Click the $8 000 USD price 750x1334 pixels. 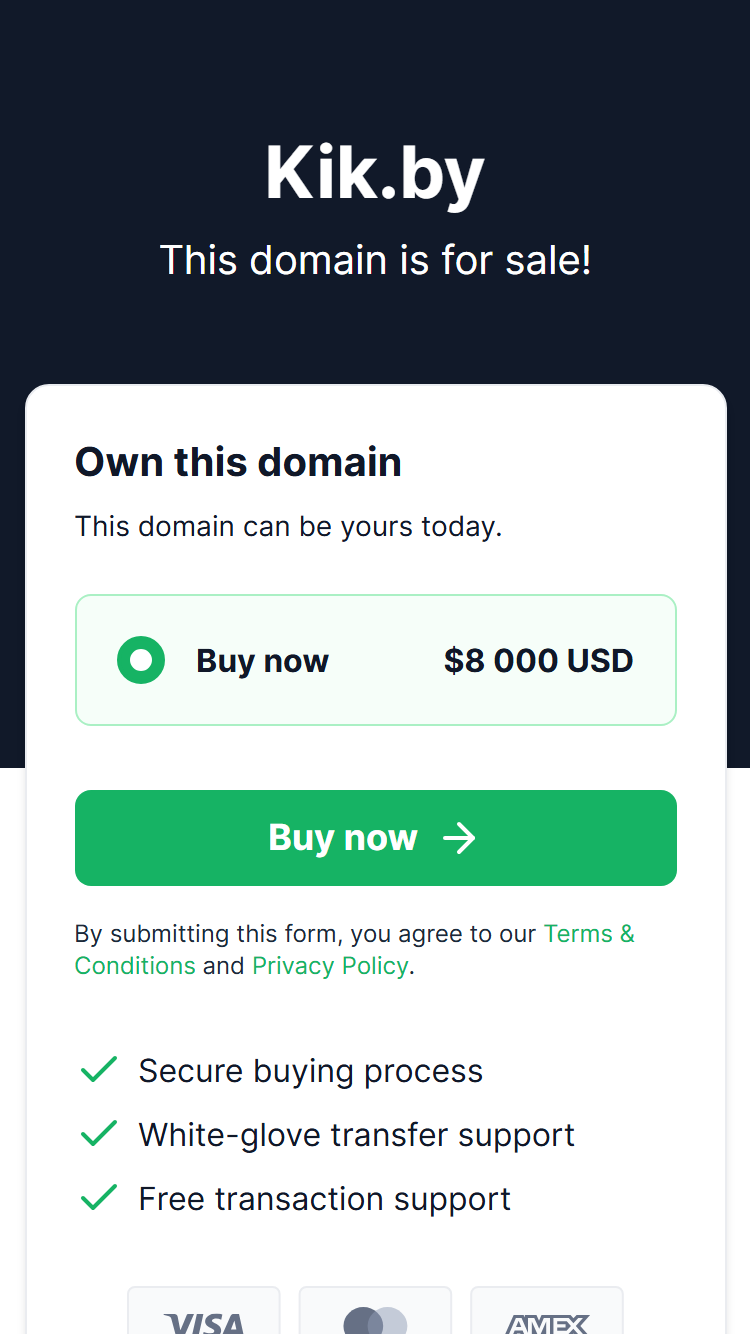tap(539, 660)
